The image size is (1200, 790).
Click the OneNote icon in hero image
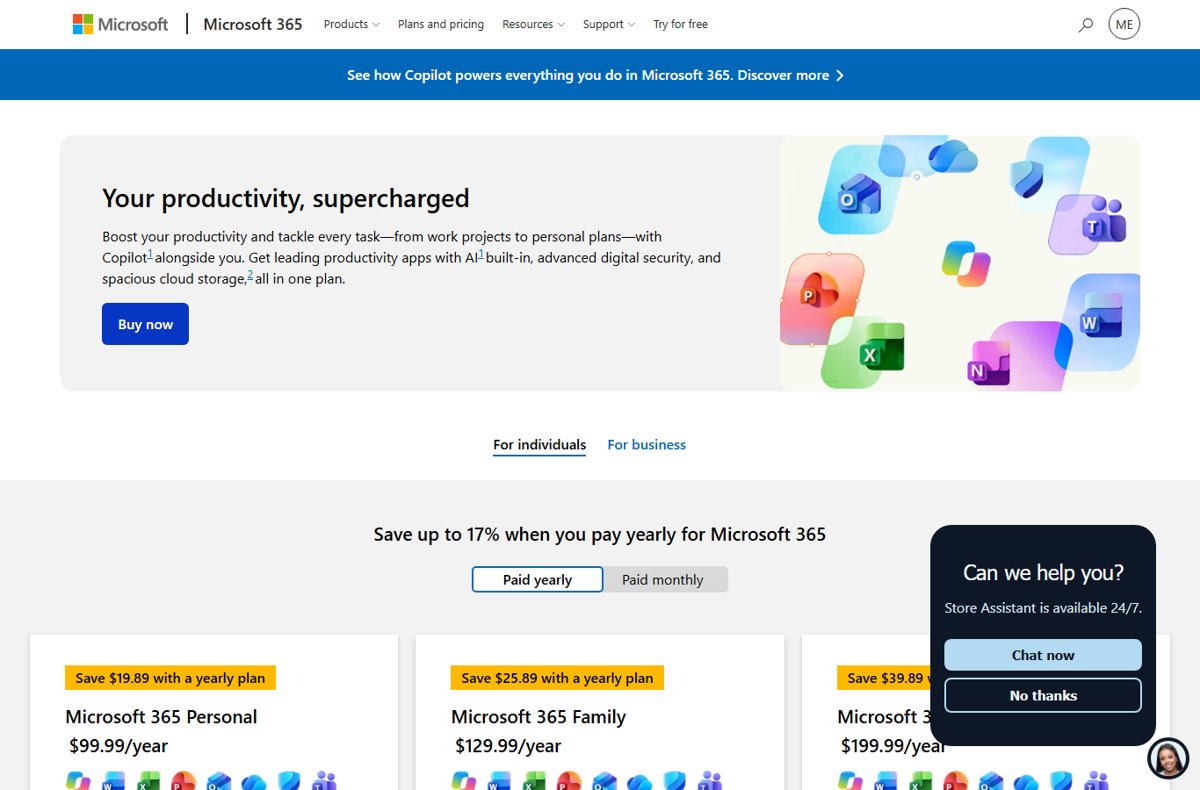[x=988, y=364]
